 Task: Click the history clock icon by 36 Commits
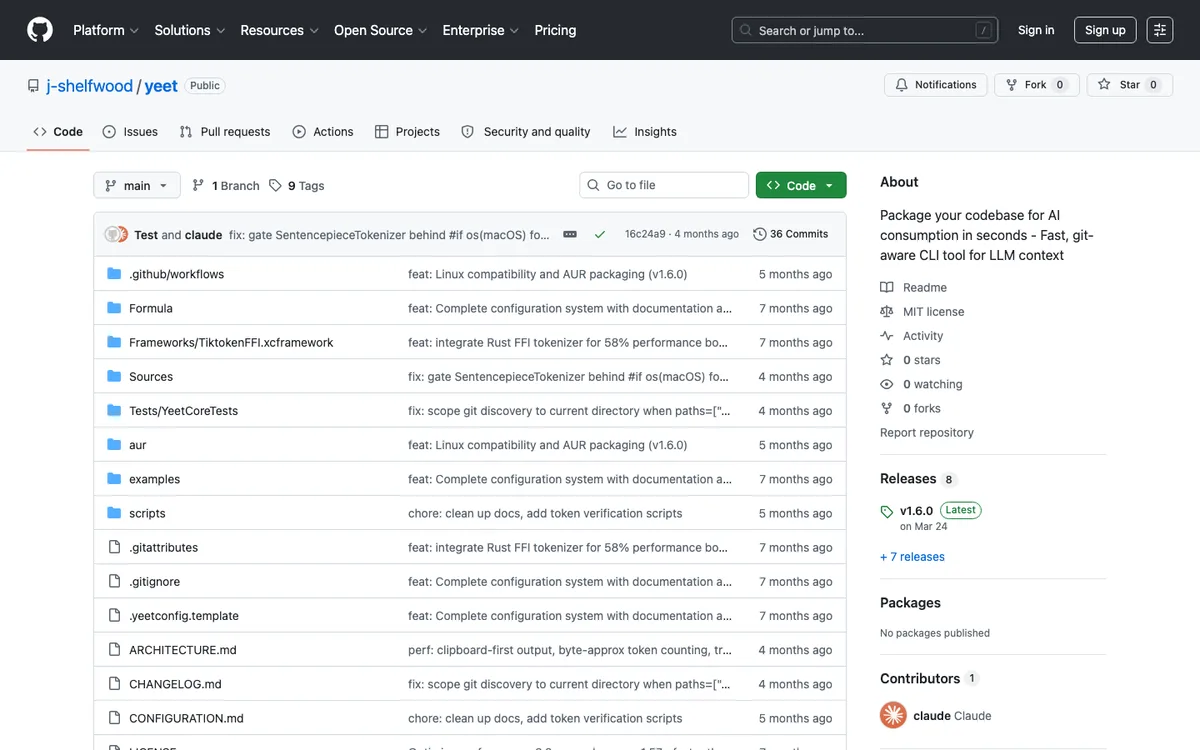pyautogui.click(x=760, y=234)
